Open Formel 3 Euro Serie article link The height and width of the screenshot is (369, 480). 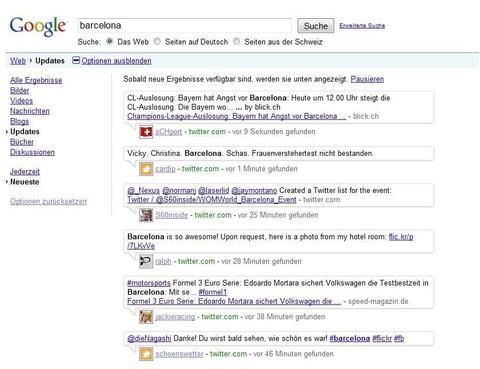click(234, 301)
